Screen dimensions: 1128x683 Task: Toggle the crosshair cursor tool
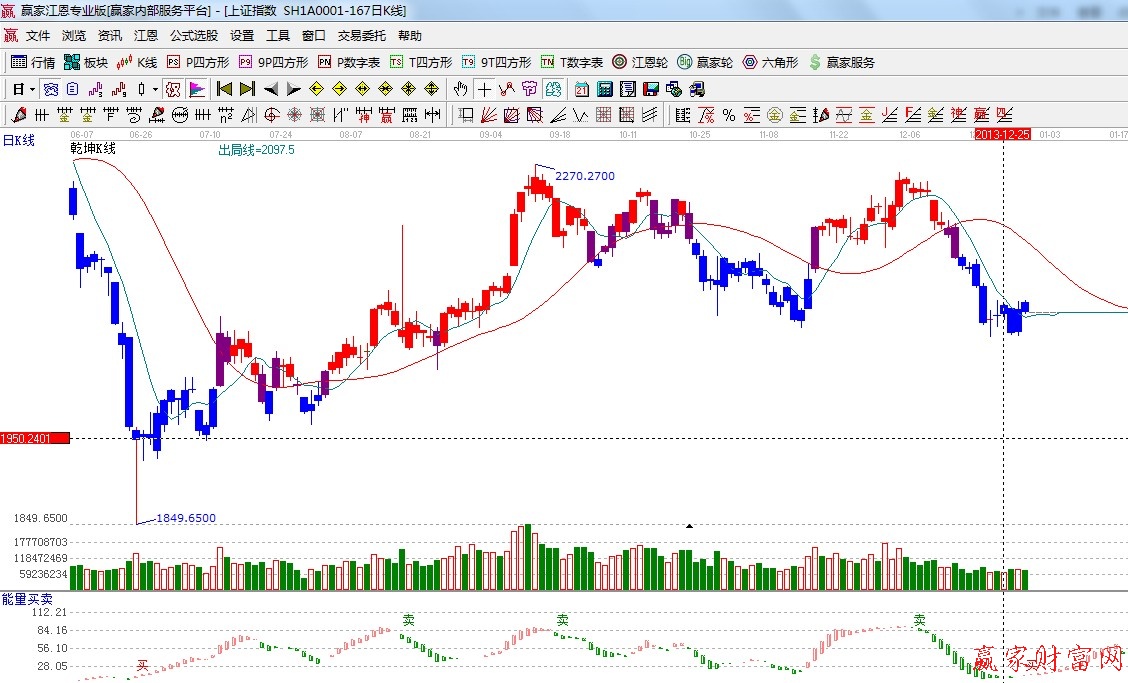[x=484, y=89]
